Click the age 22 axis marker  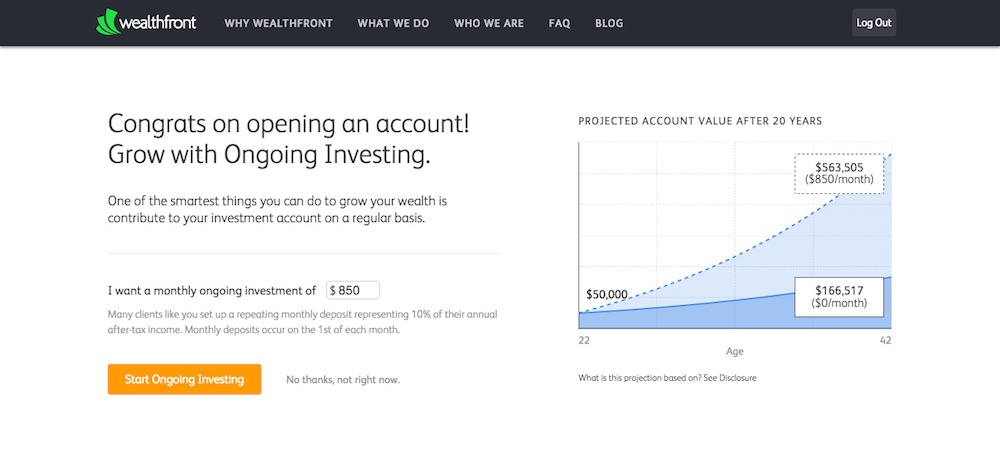tap(584, 340)
